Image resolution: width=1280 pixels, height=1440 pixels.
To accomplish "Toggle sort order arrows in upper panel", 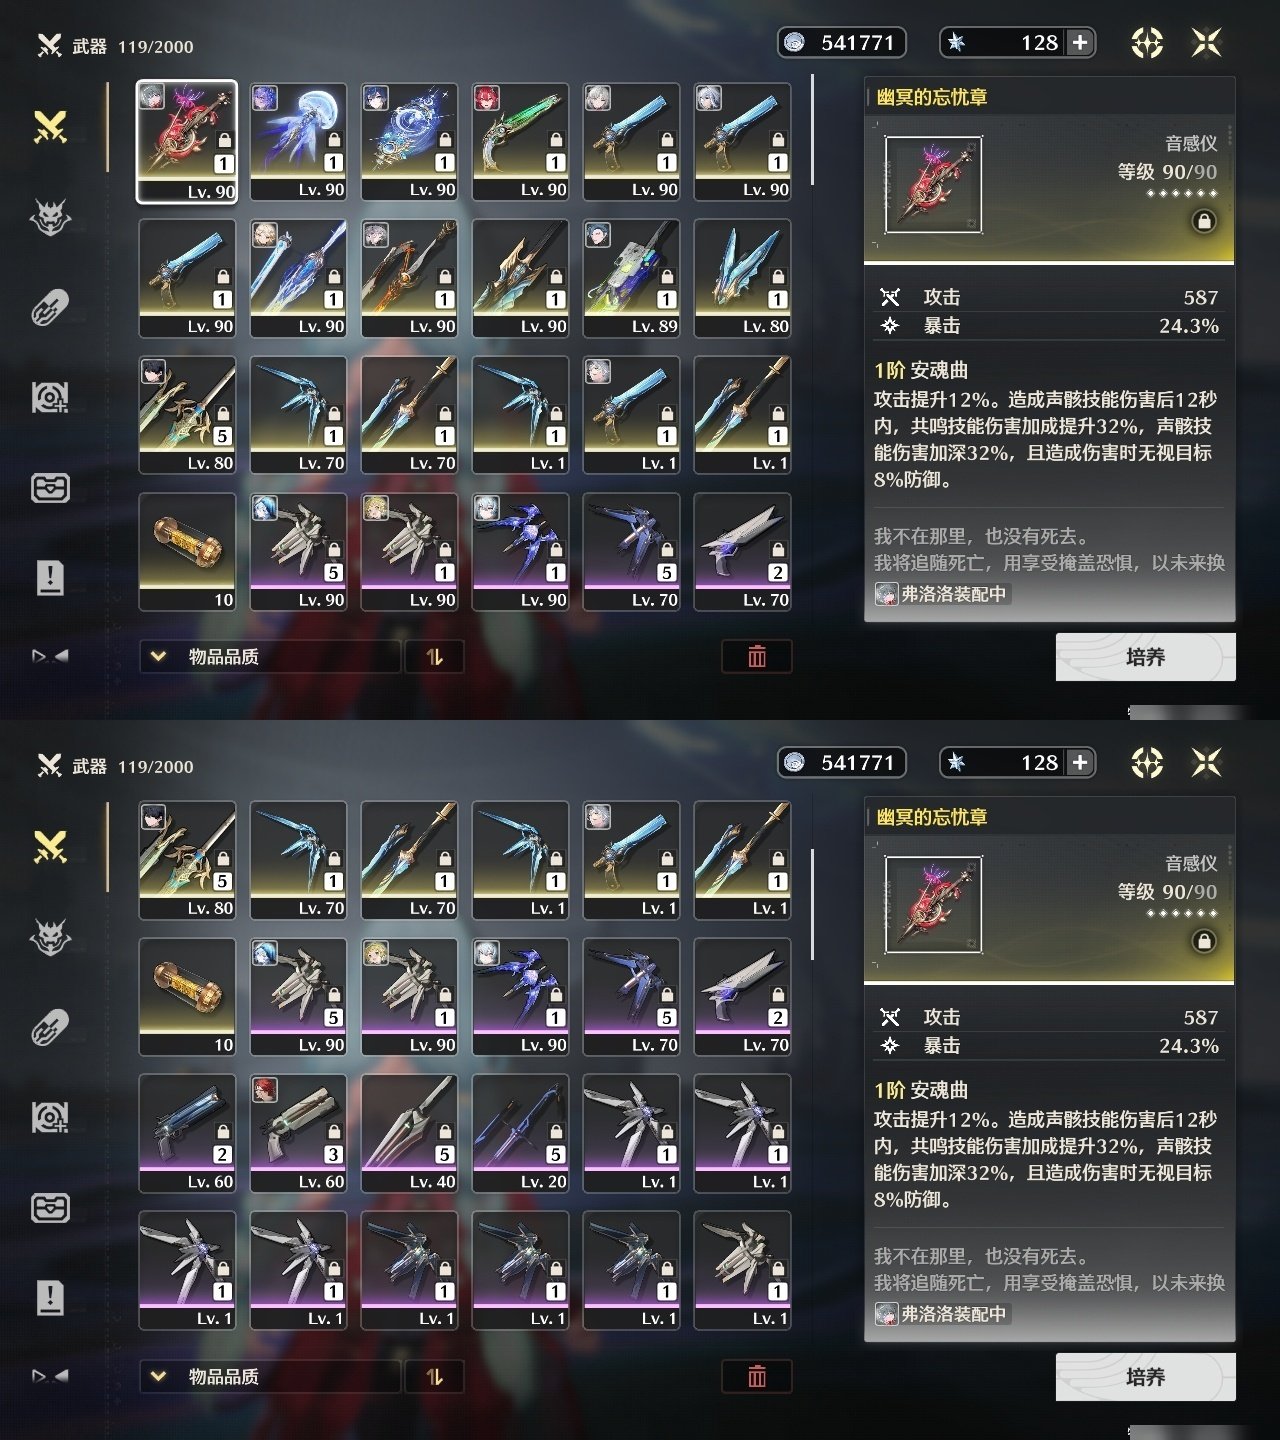I will 434,657.
